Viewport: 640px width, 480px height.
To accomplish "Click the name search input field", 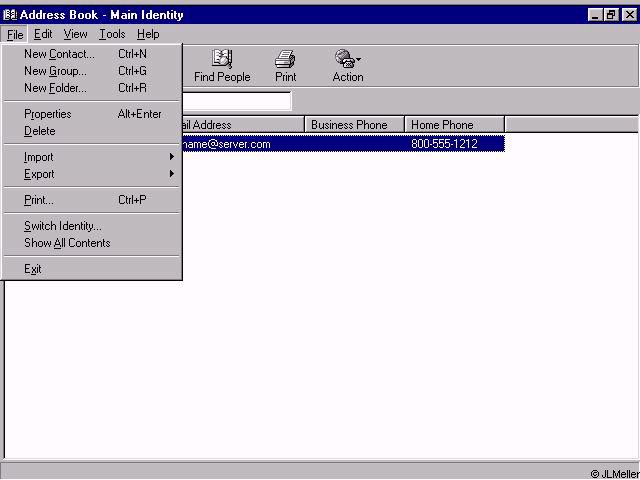I will (236, 101).
